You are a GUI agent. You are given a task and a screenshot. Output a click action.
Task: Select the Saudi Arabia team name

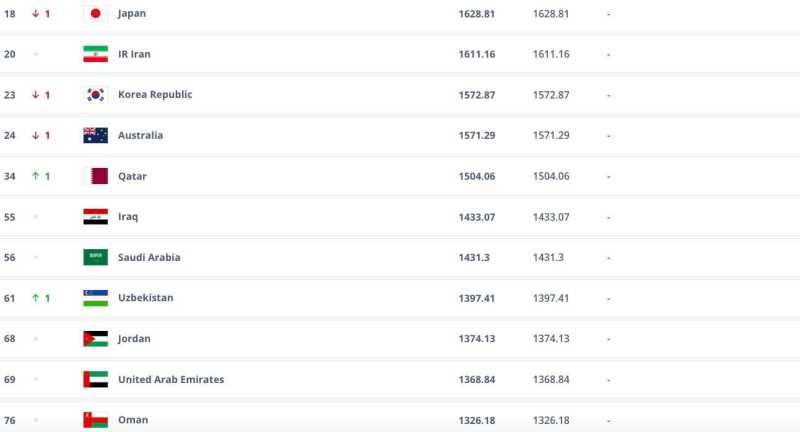tap(149, 257)
